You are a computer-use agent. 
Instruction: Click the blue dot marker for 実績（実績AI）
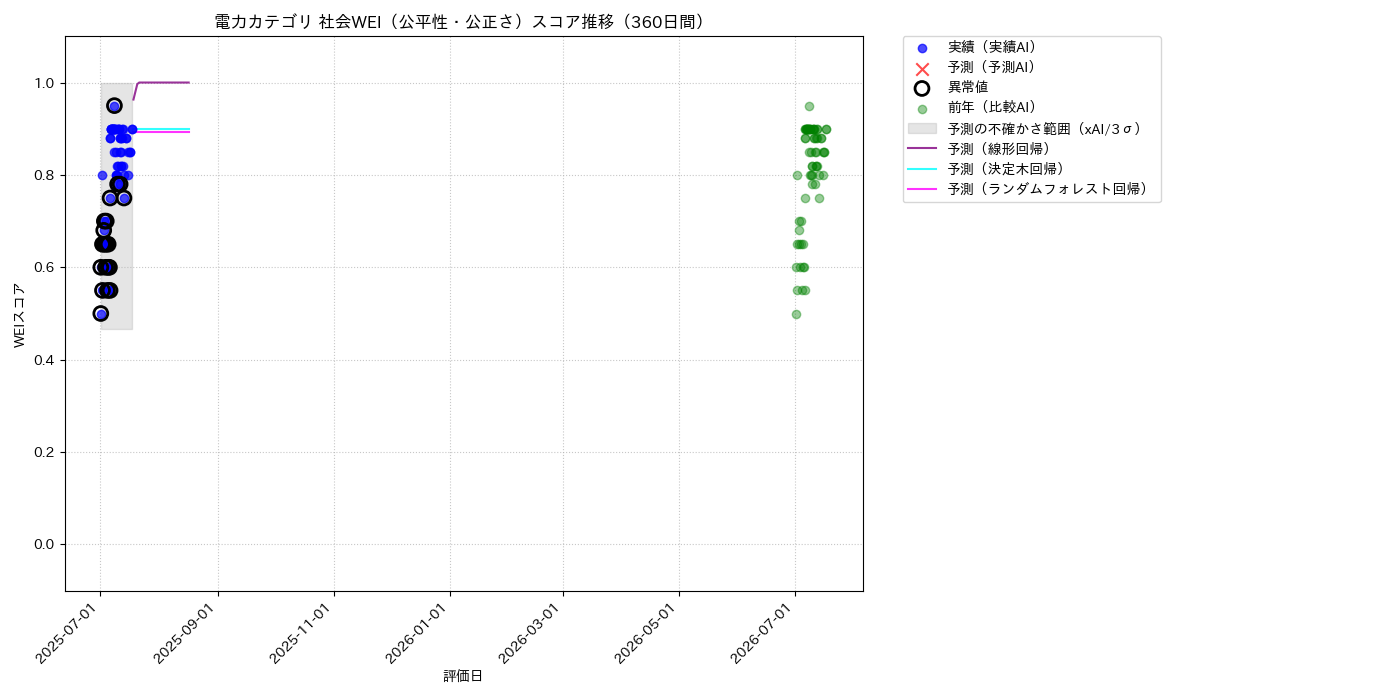coord(922,48)
